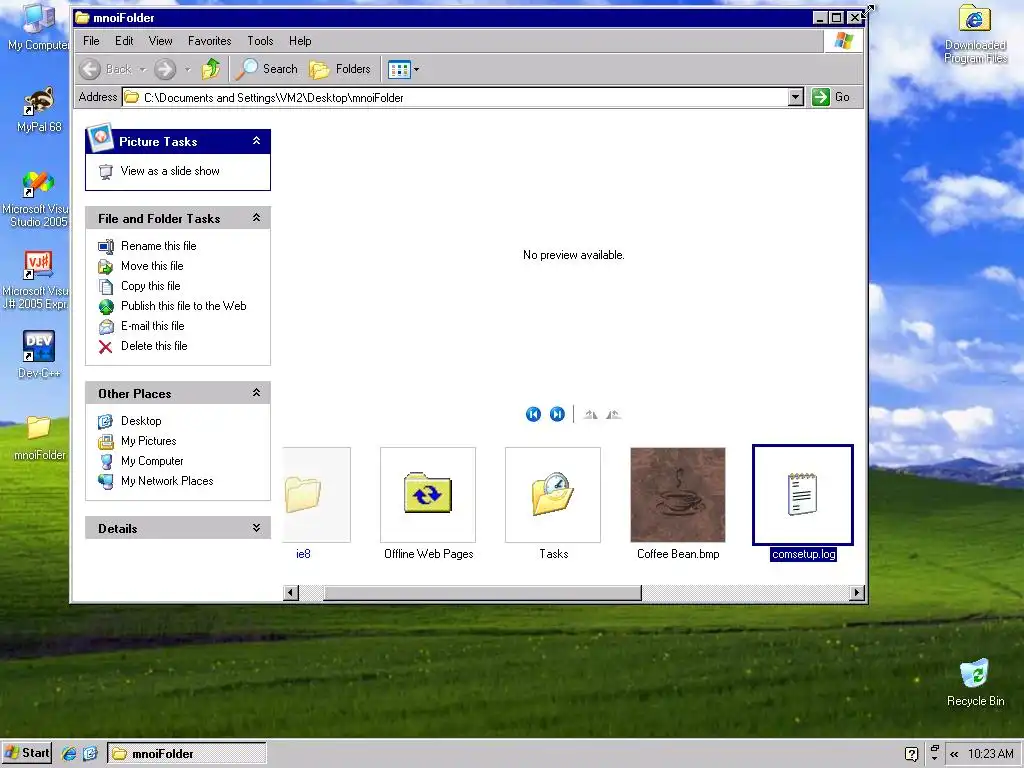Open the Forward history dropdown arrow
Screen dimensions: 1024x768
coord(187,69)
